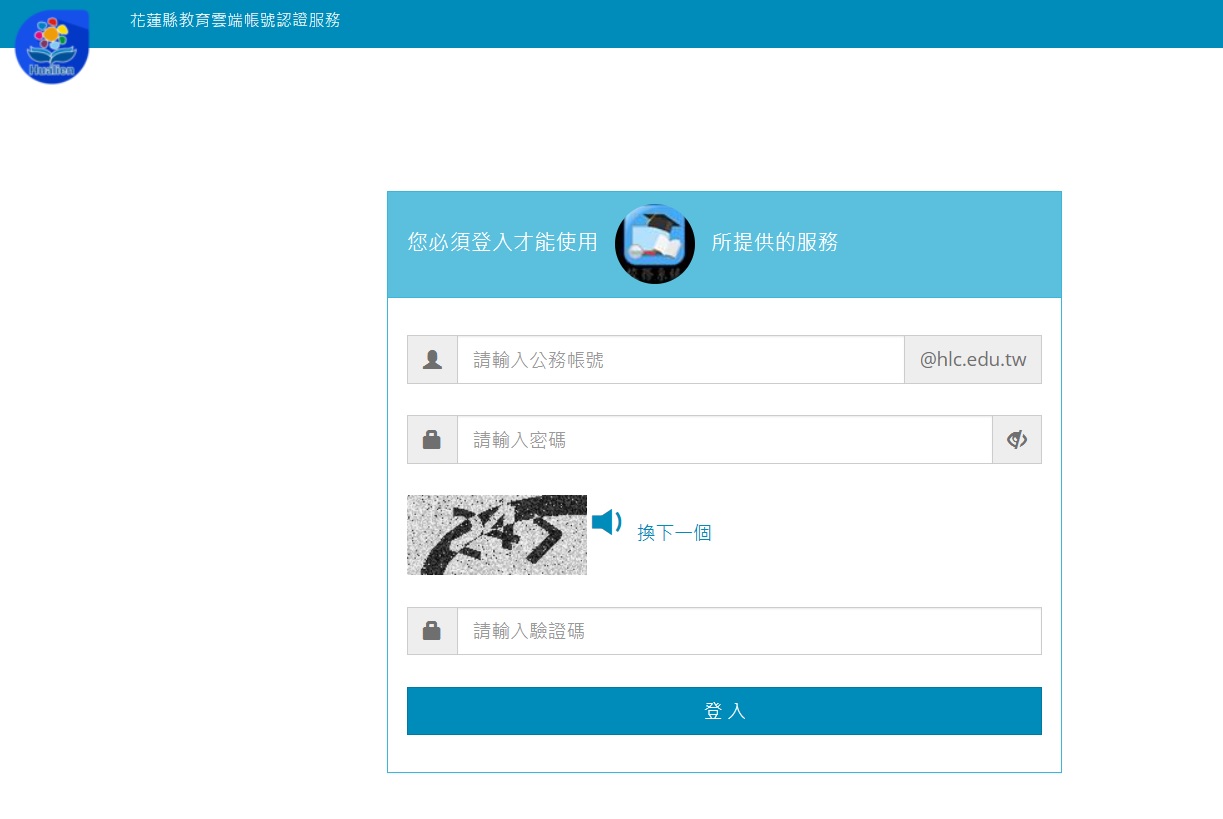Focus the 請輸入公務帳號 account input field
This screenshot has height=819, width=1223.
click(680, 360)
